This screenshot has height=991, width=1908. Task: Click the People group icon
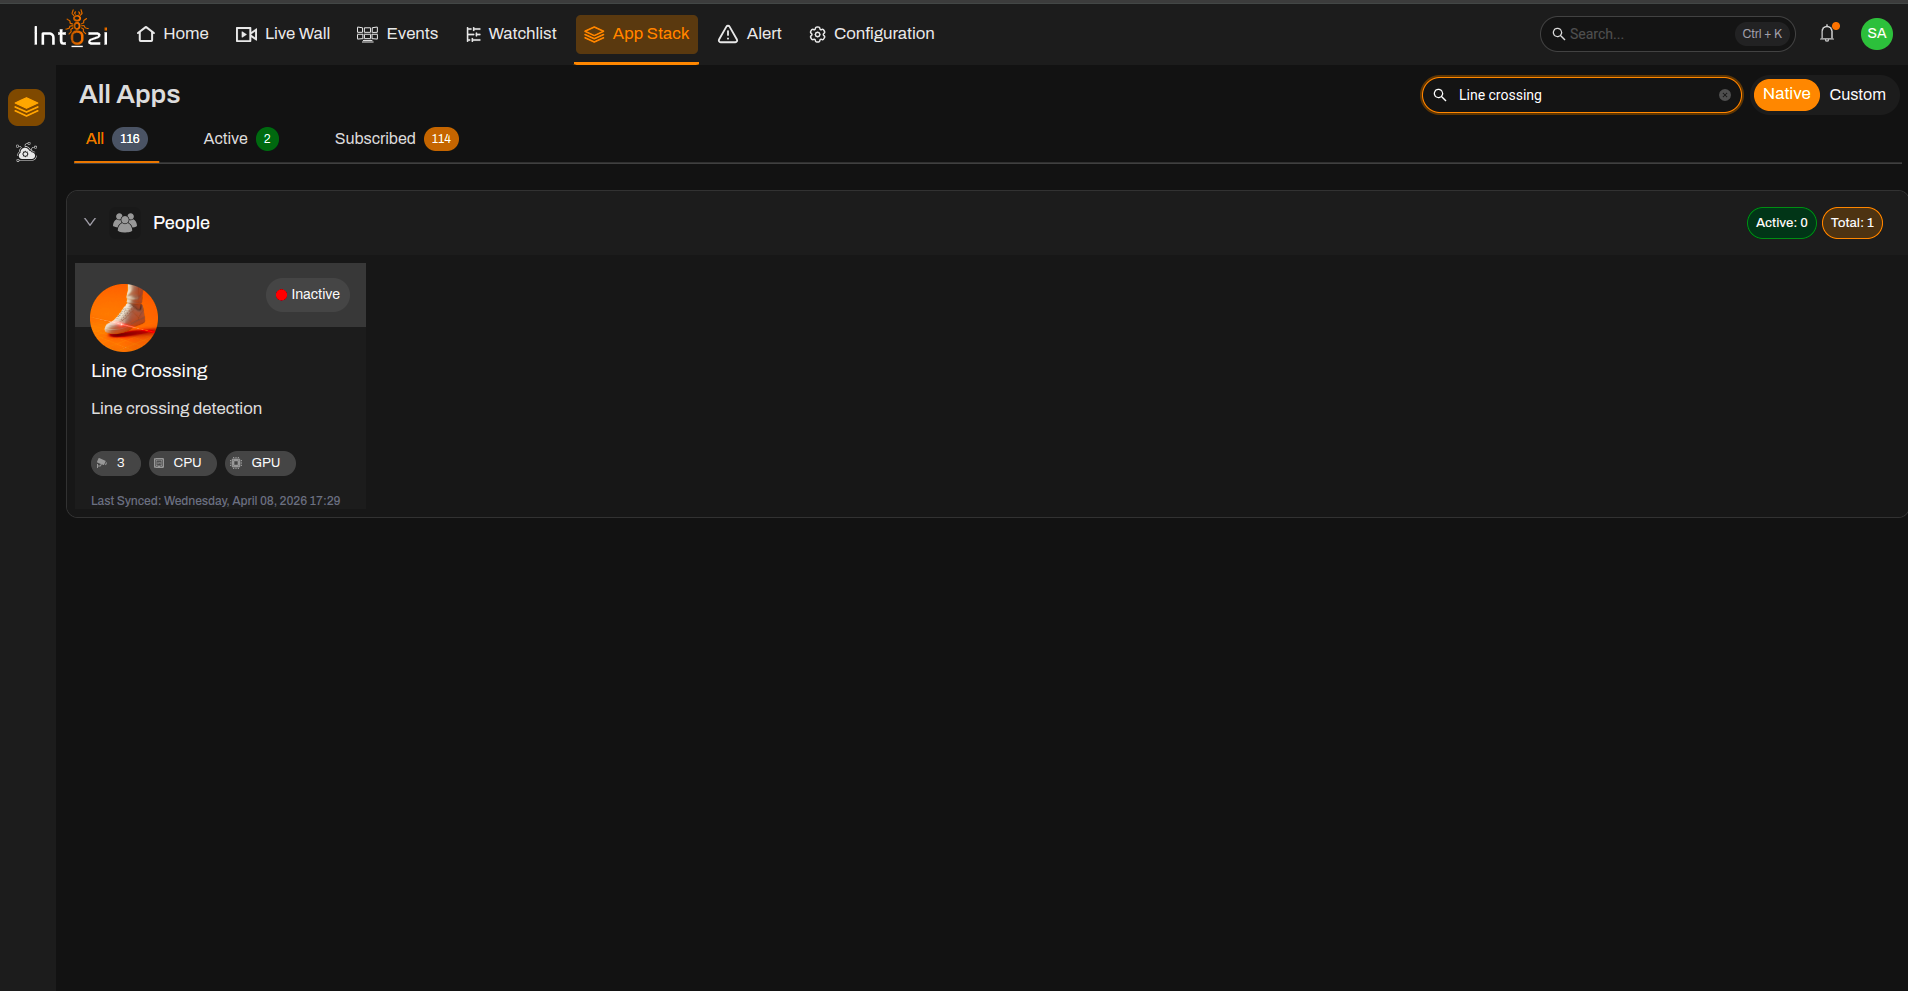coord(125,222)
